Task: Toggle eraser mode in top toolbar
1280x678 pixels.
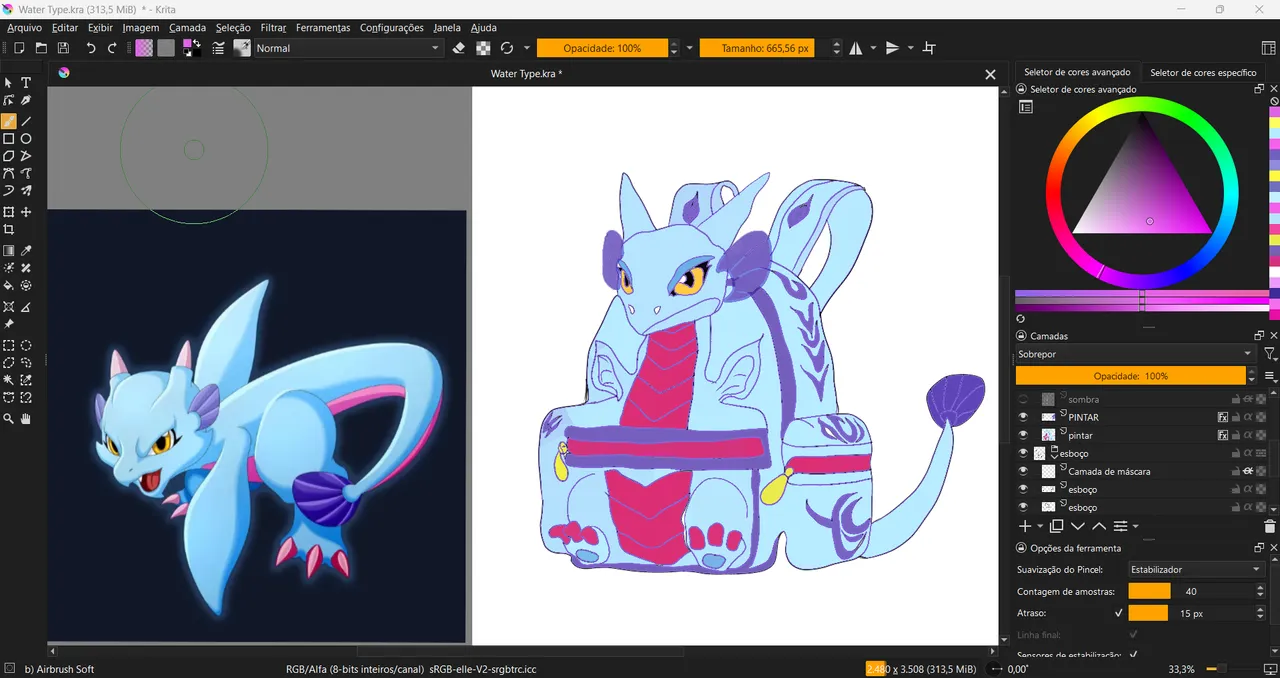Action: [459, 48]
